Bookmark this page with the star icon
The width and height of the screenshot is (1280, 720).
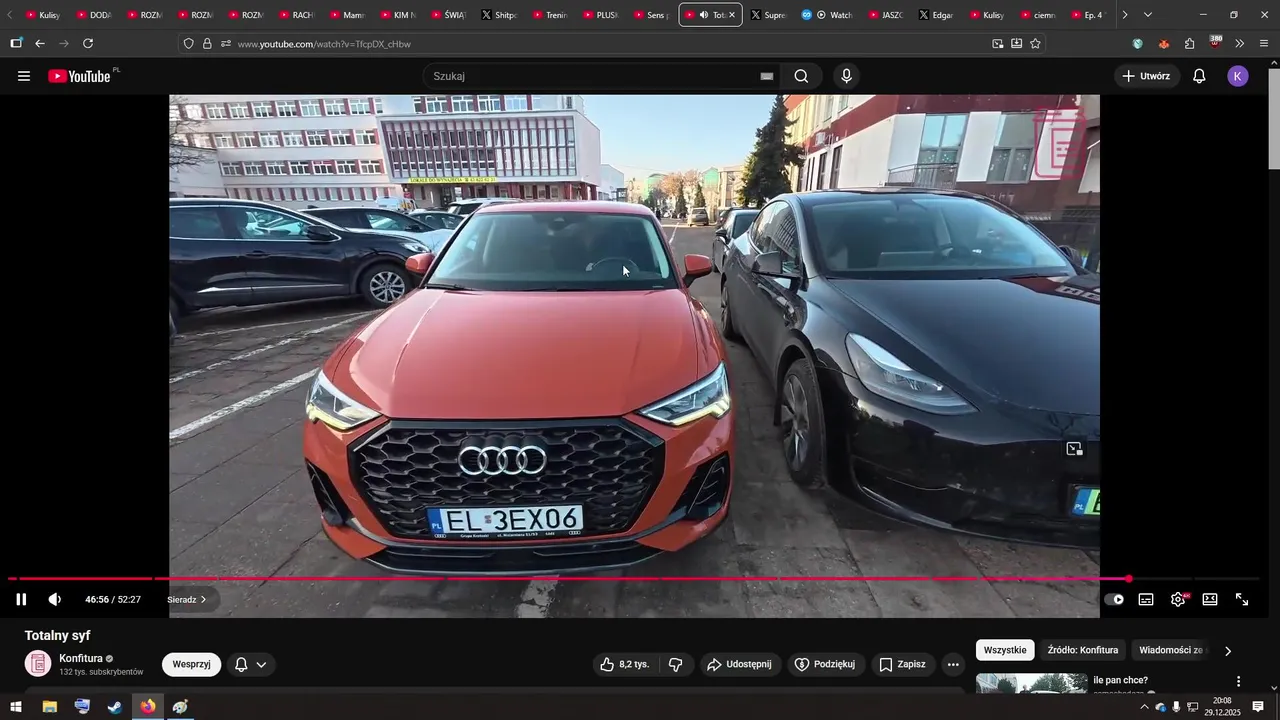1035,43
